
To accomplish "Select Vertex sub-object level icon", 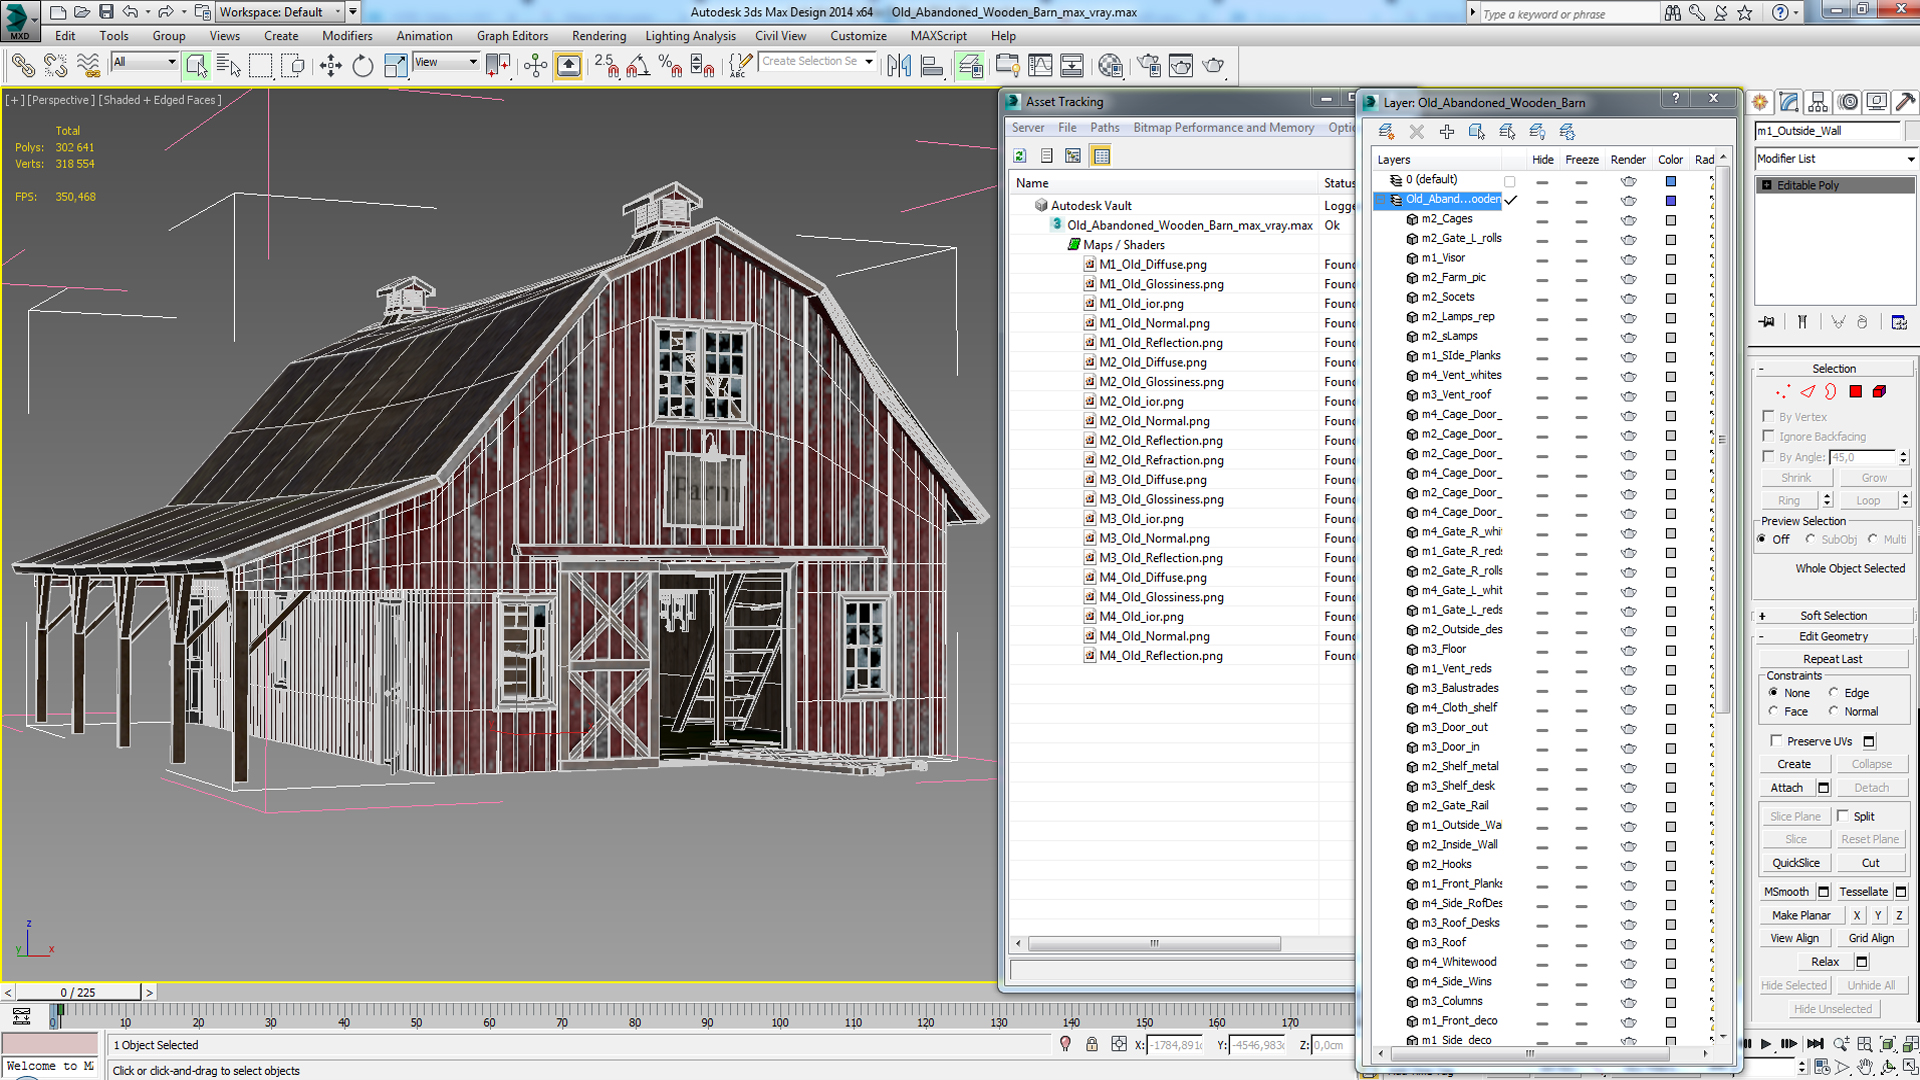I will (x=1783, y=392).
